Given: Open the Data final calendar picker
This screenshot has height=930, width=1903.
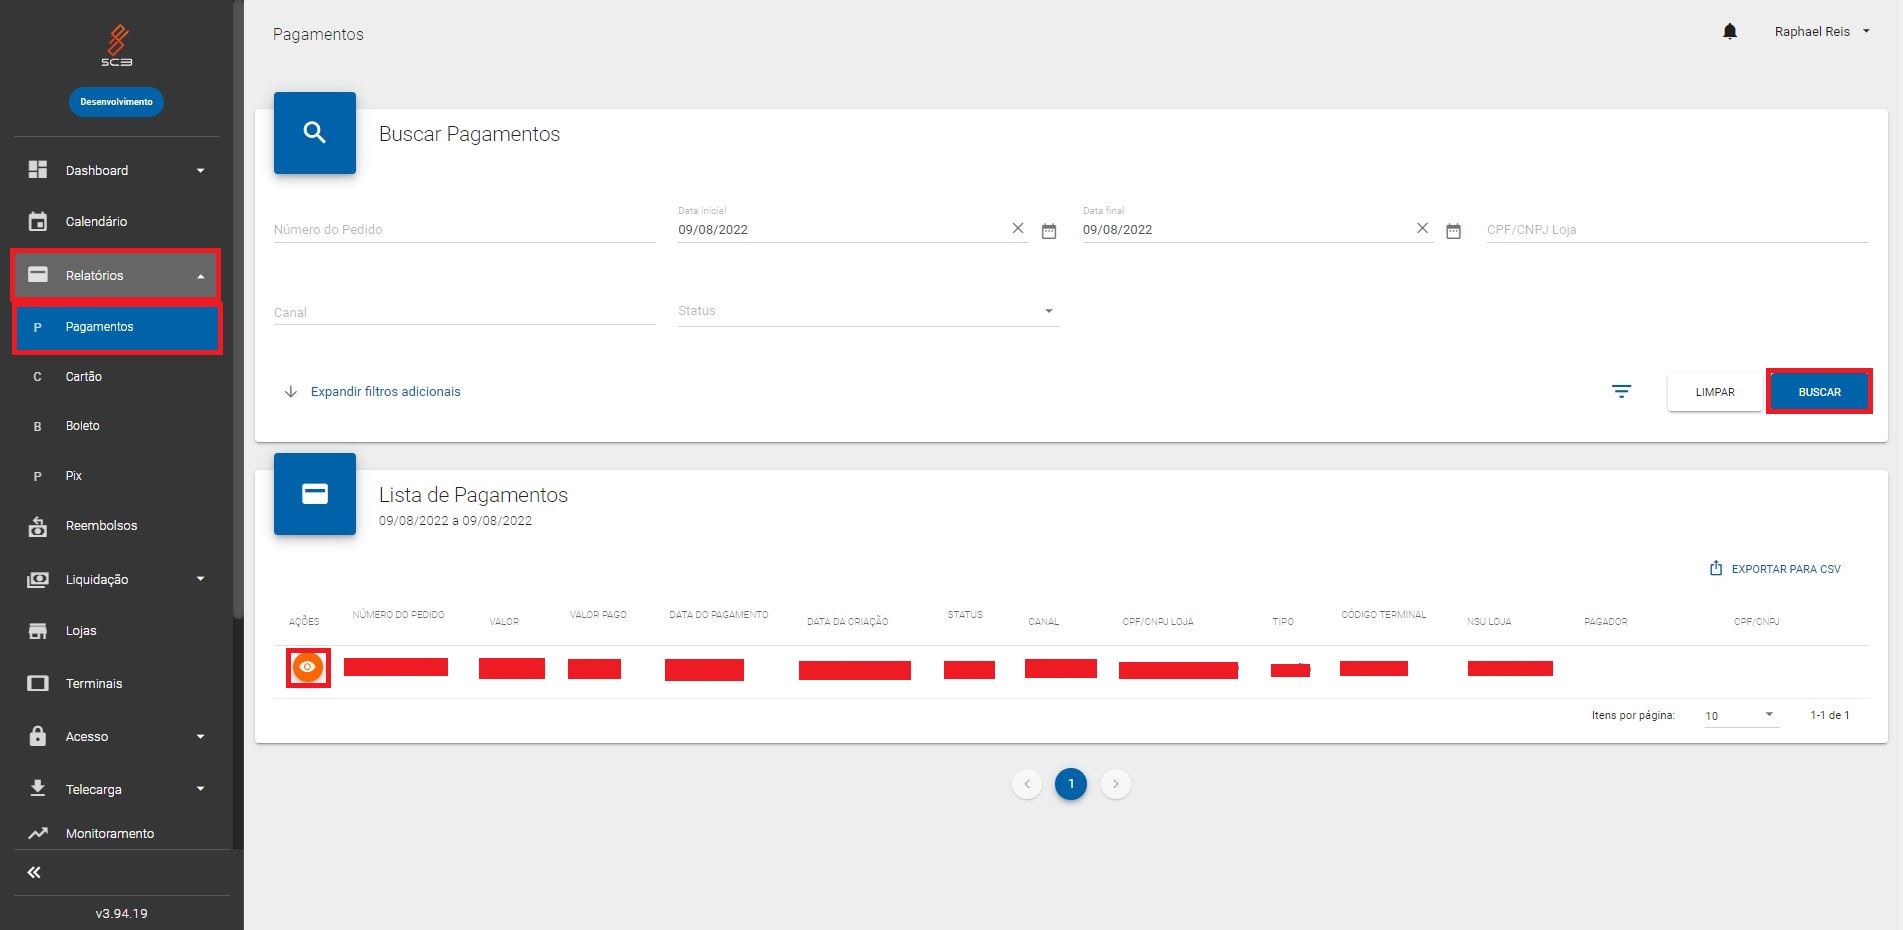Looking at the screenshot, I should point(1453,231).
